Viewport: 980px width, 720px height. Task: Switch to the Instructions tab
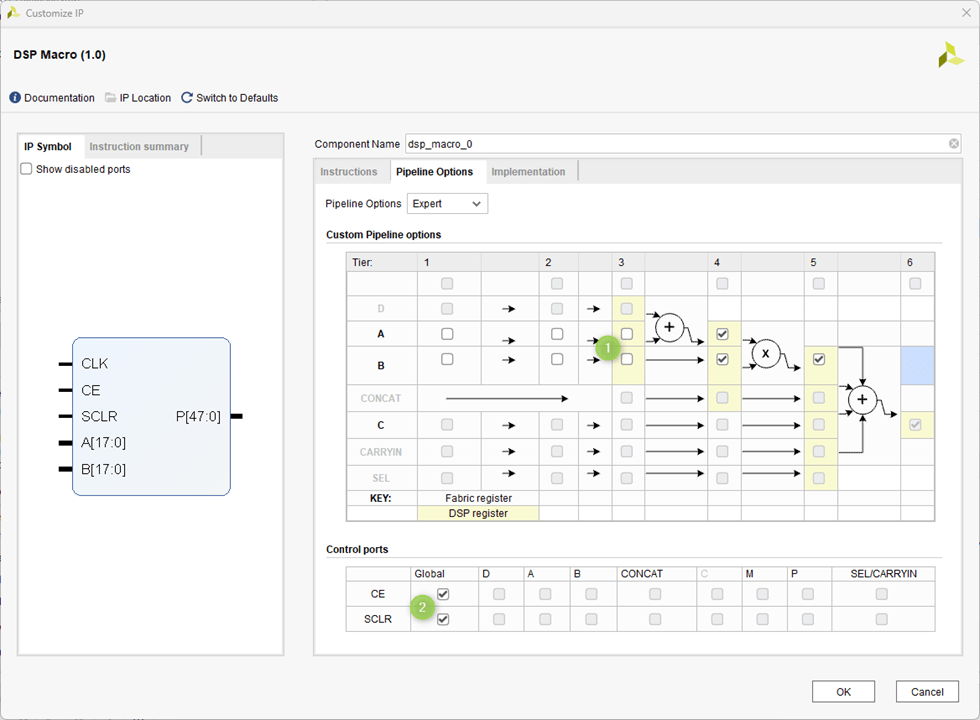point(349,172)
